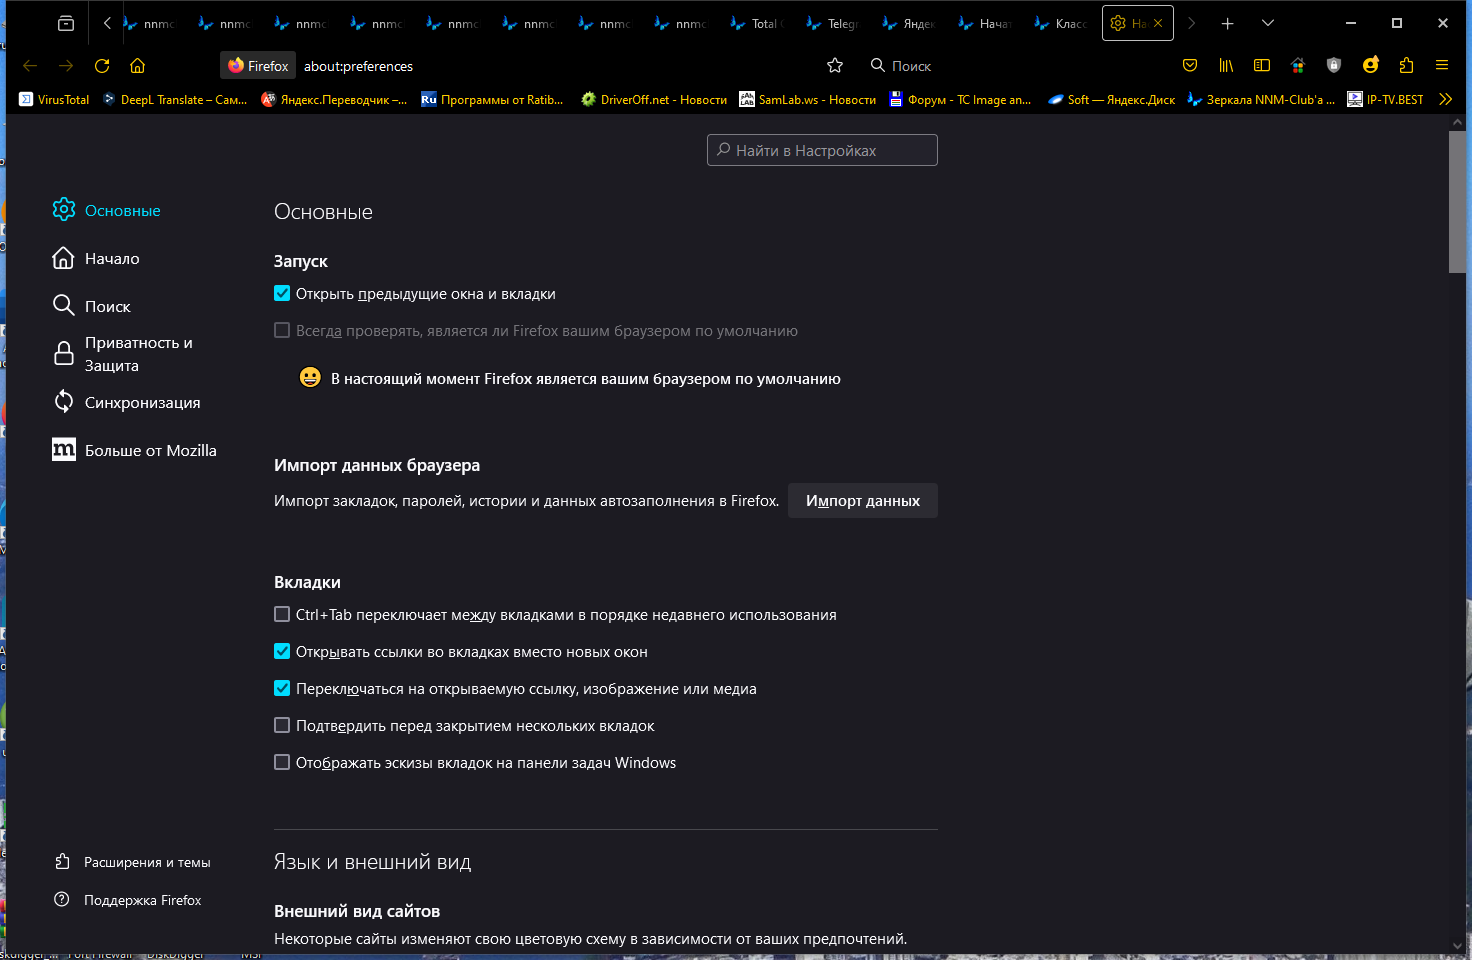Open Soft — Яндекс.Диск bookmark
The height and width of the screenshot is (960, 1472).
[1112, 100]
